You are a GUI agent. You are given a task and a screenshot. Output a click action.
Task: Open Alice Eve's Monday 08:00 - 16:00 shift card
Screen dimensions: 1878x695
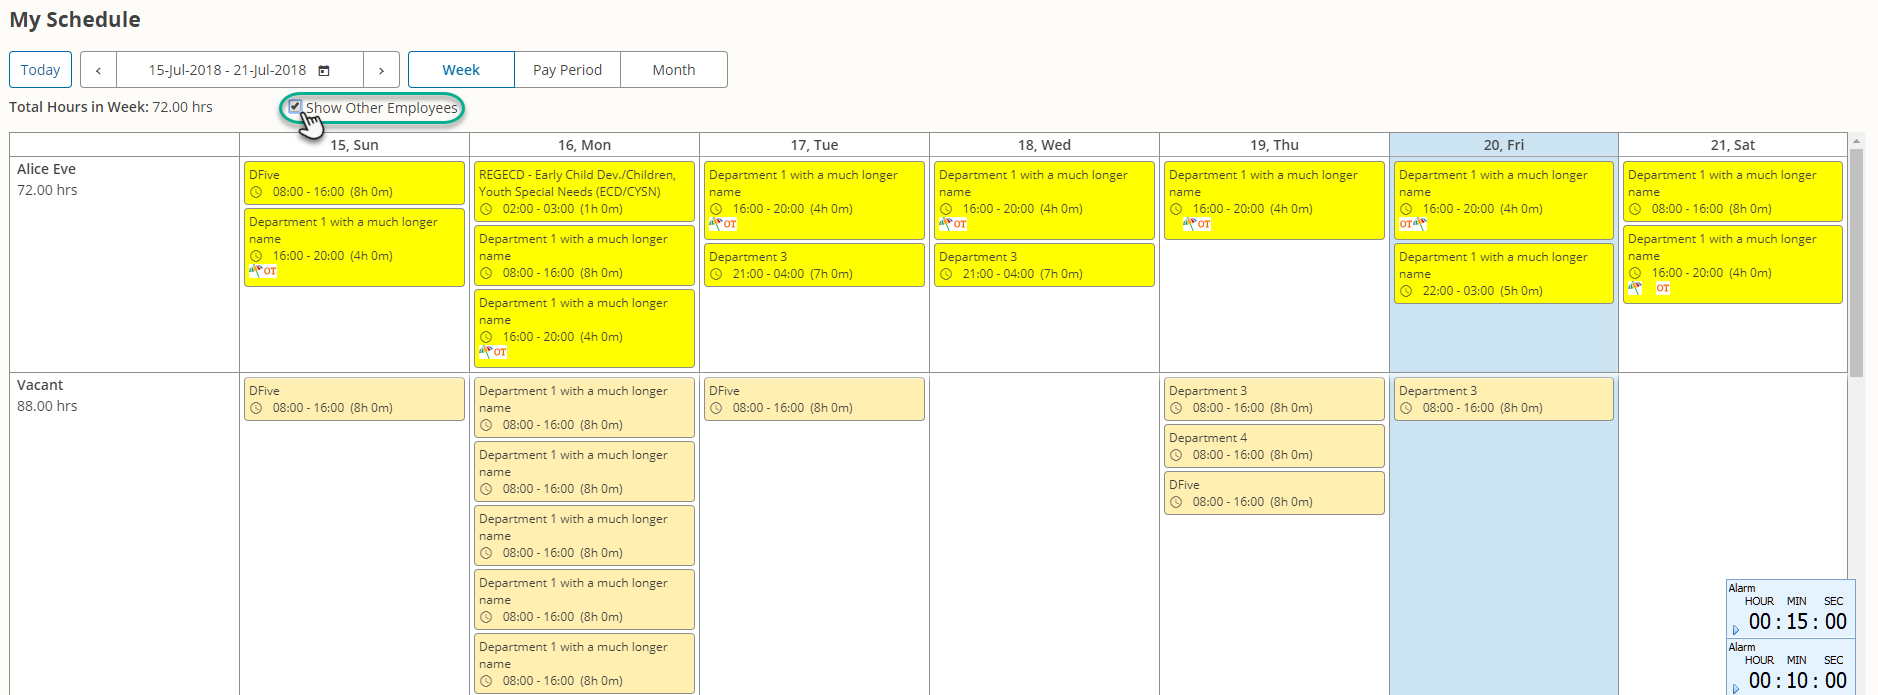[584, 256]
